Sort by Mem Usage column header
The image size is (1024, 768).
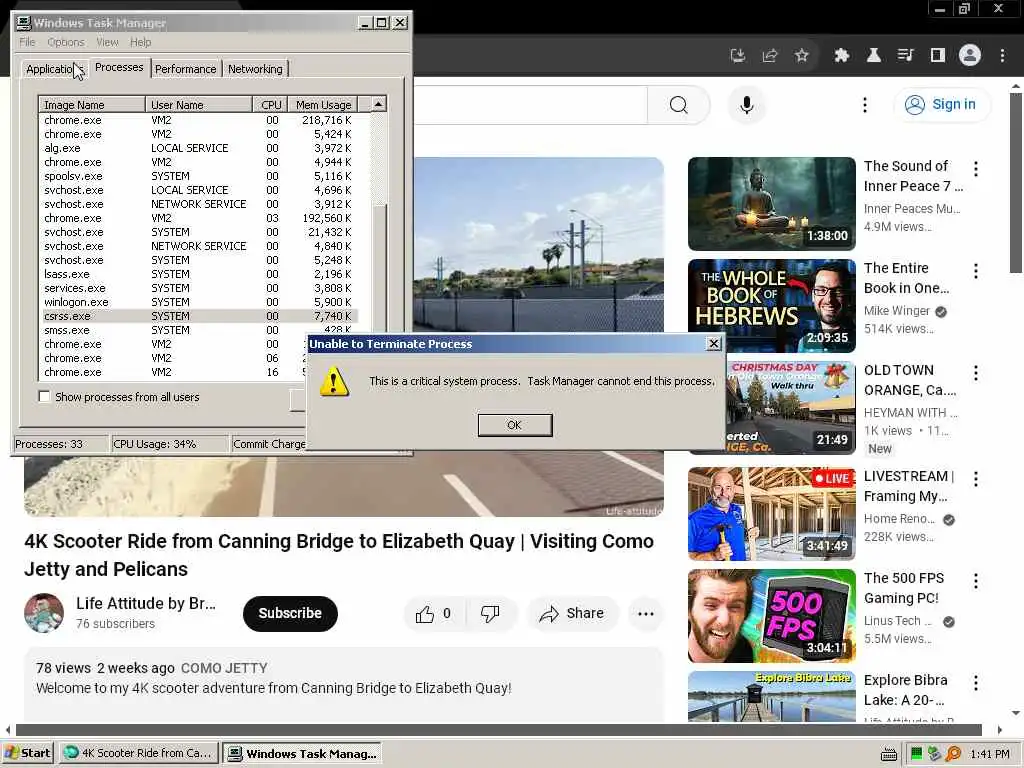pyautogui.click(x=323, y=104)
